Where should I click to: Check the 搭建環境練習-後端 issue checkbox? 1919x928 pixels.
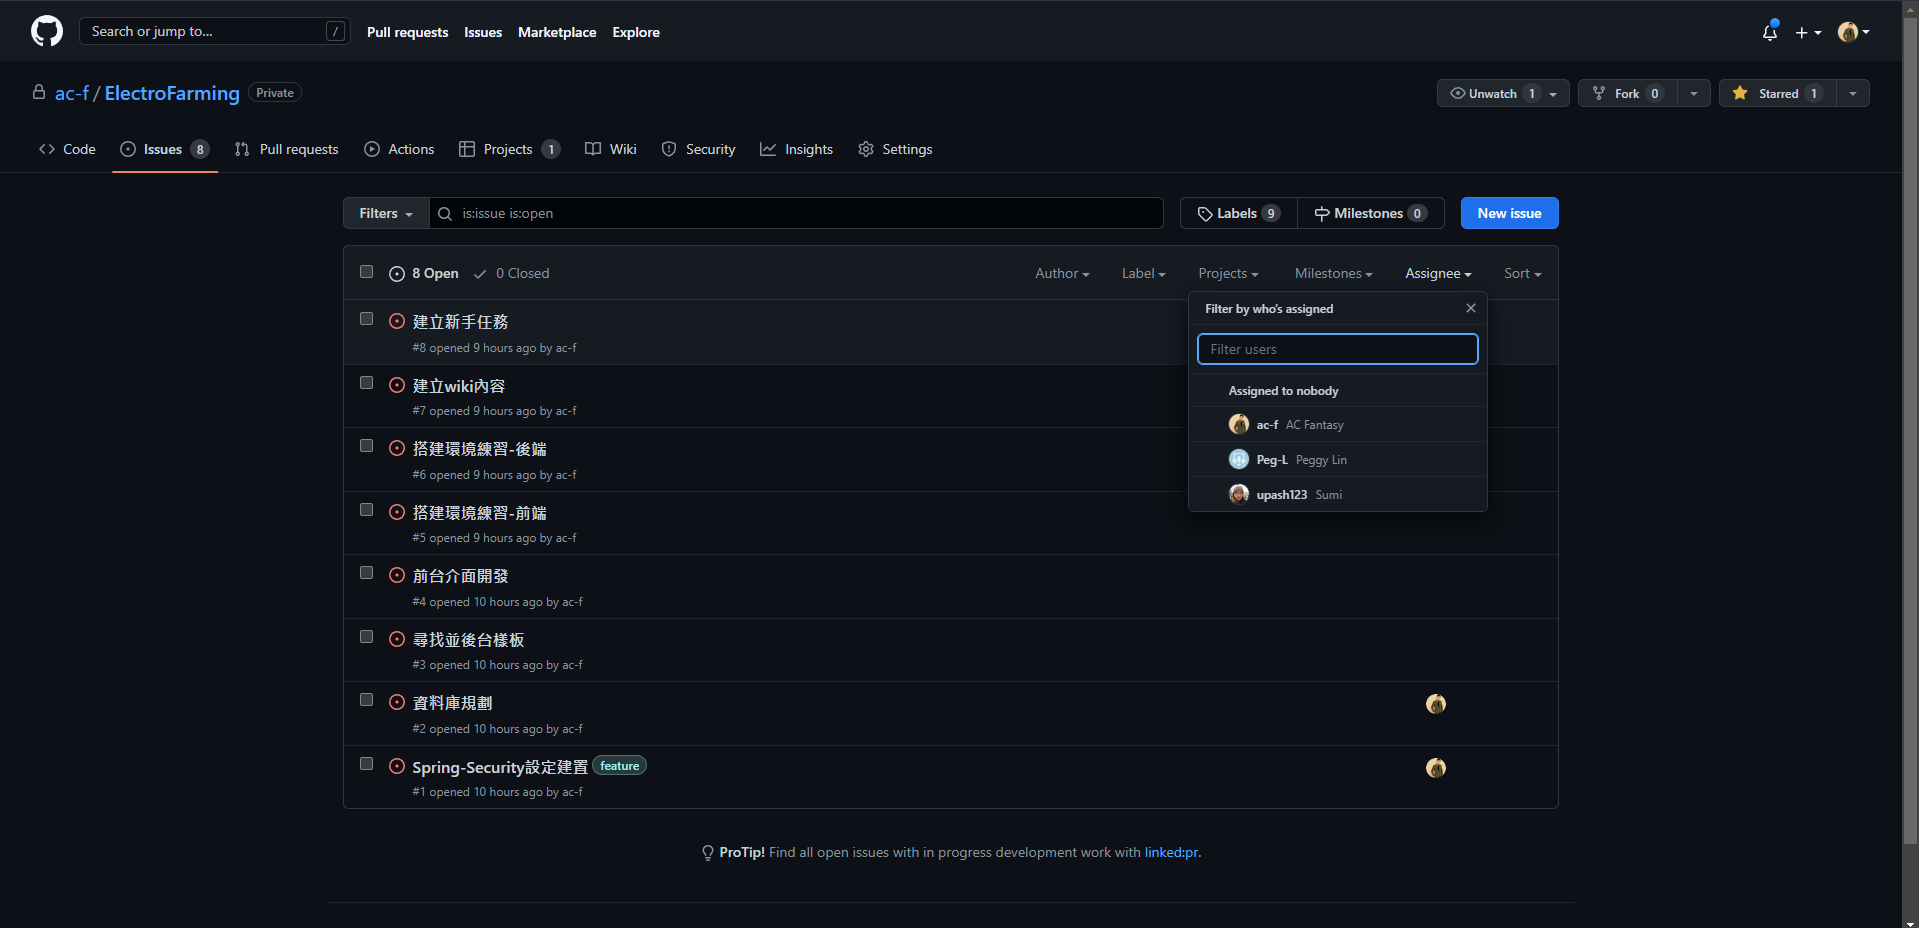point(367,446)
